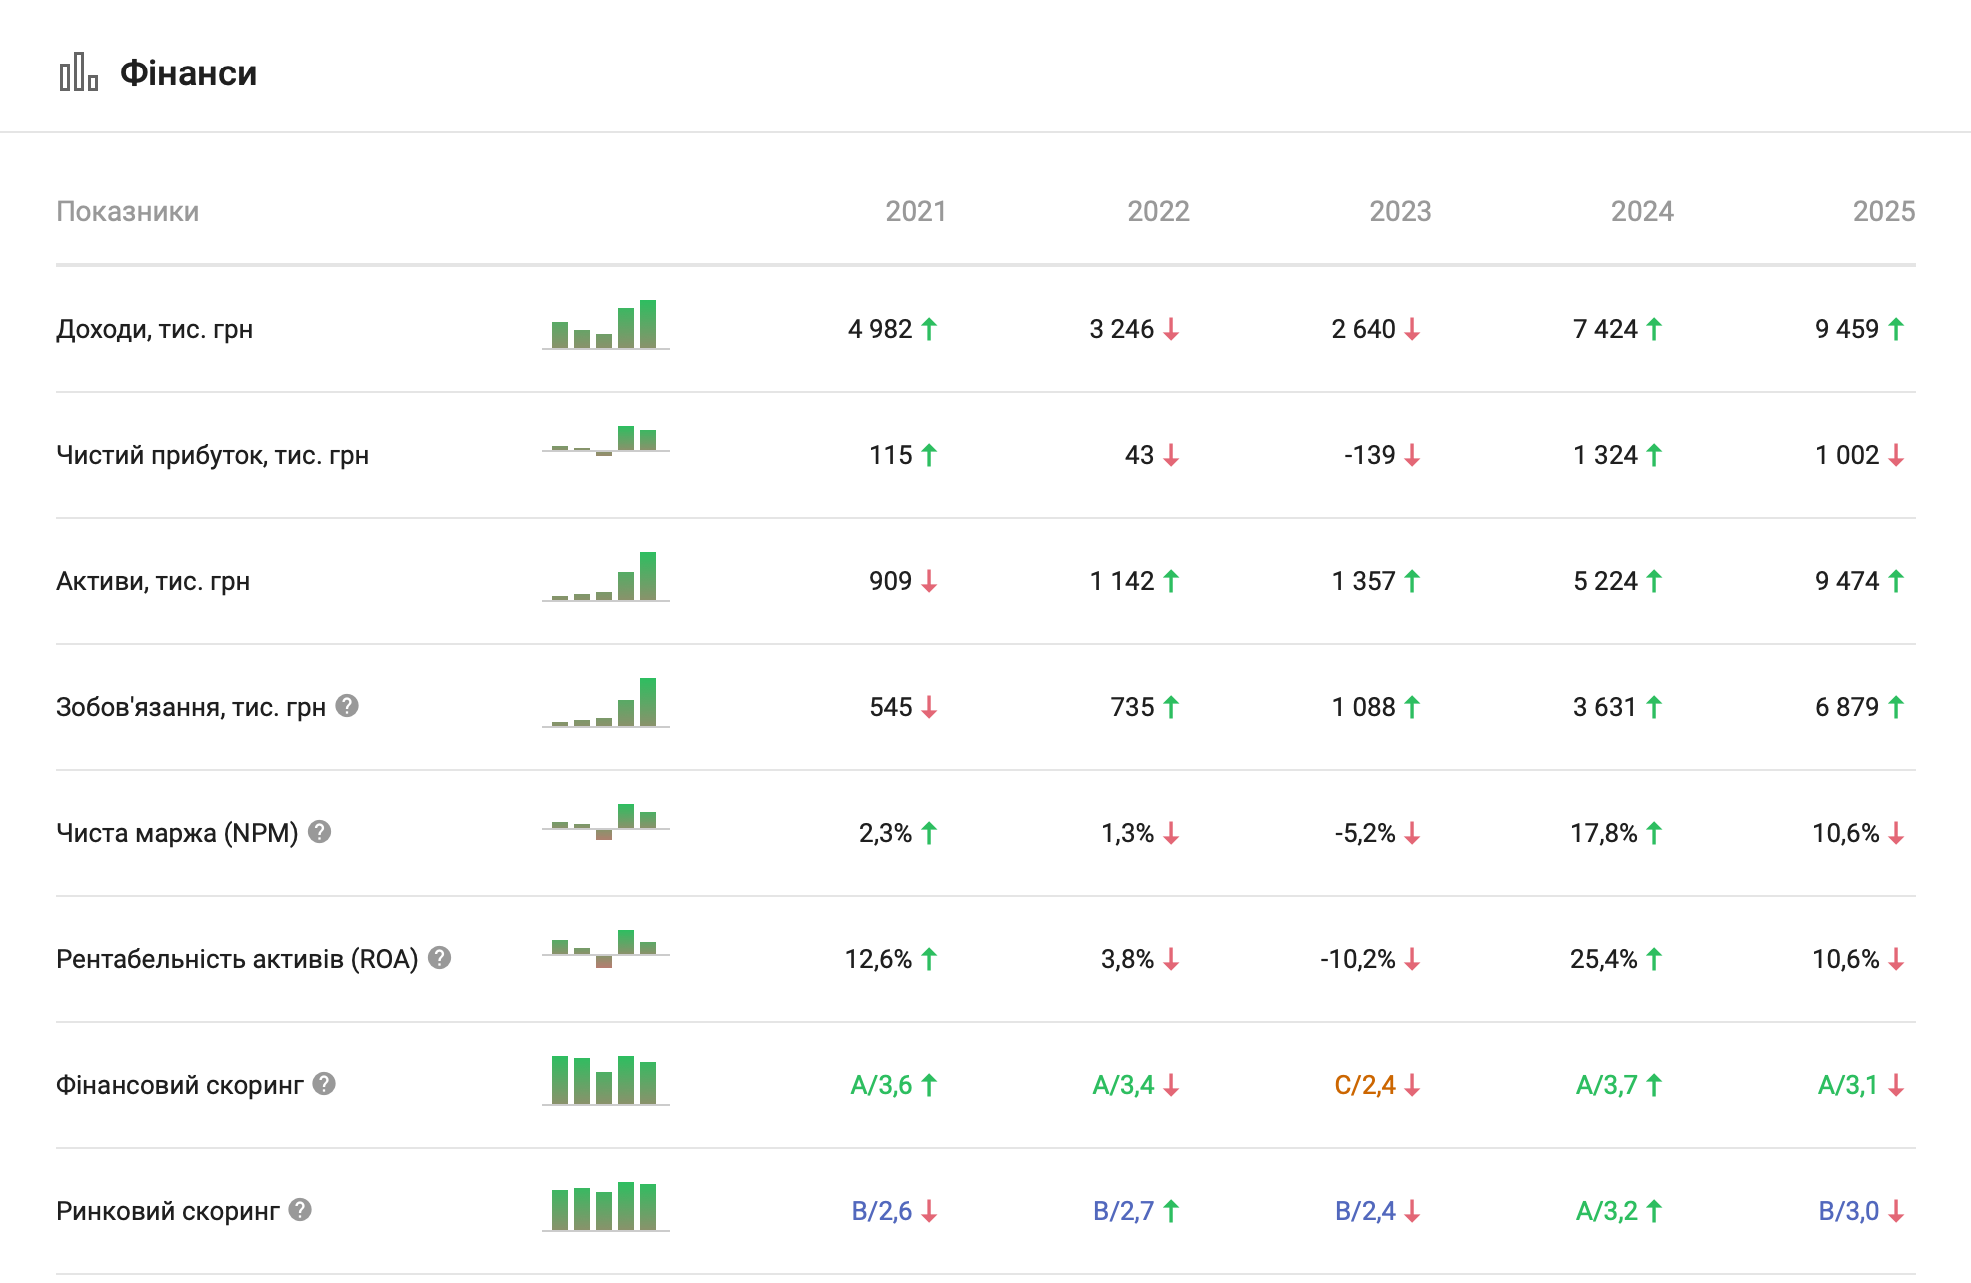Click the Фінанси section title
Image resolution: width=1971 pixels, height=1283 pixels.
coord(188,73)
